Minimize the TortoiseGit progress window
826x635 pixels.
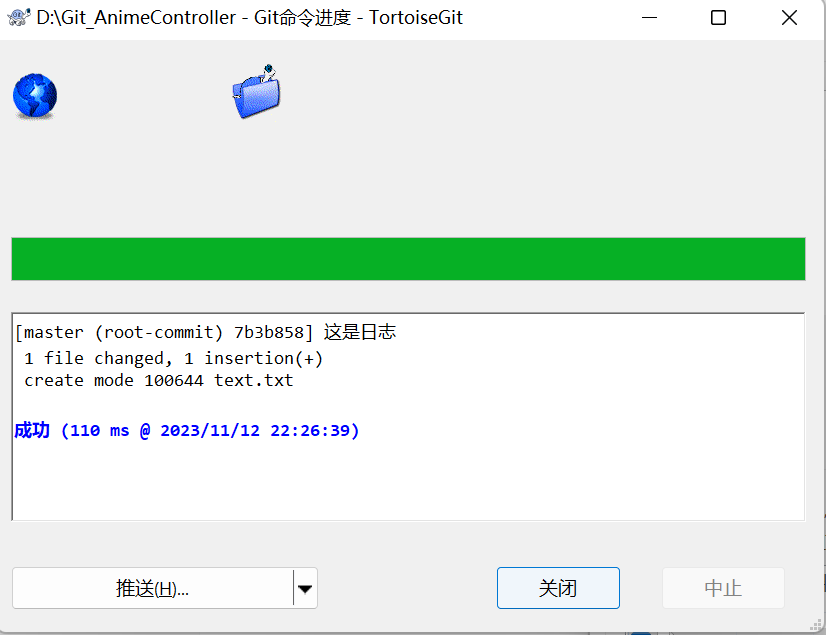[x=649, y=18]
